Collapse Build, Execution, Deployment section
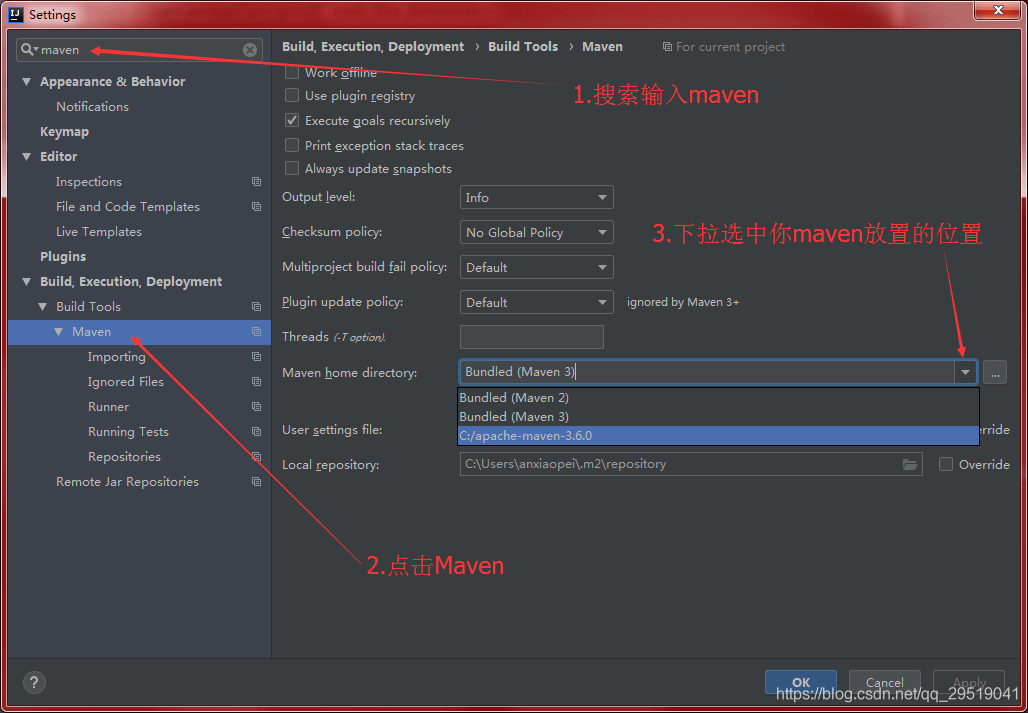Image resolution: width=1028 pixels, height=713 pixels. coord(26,282)
